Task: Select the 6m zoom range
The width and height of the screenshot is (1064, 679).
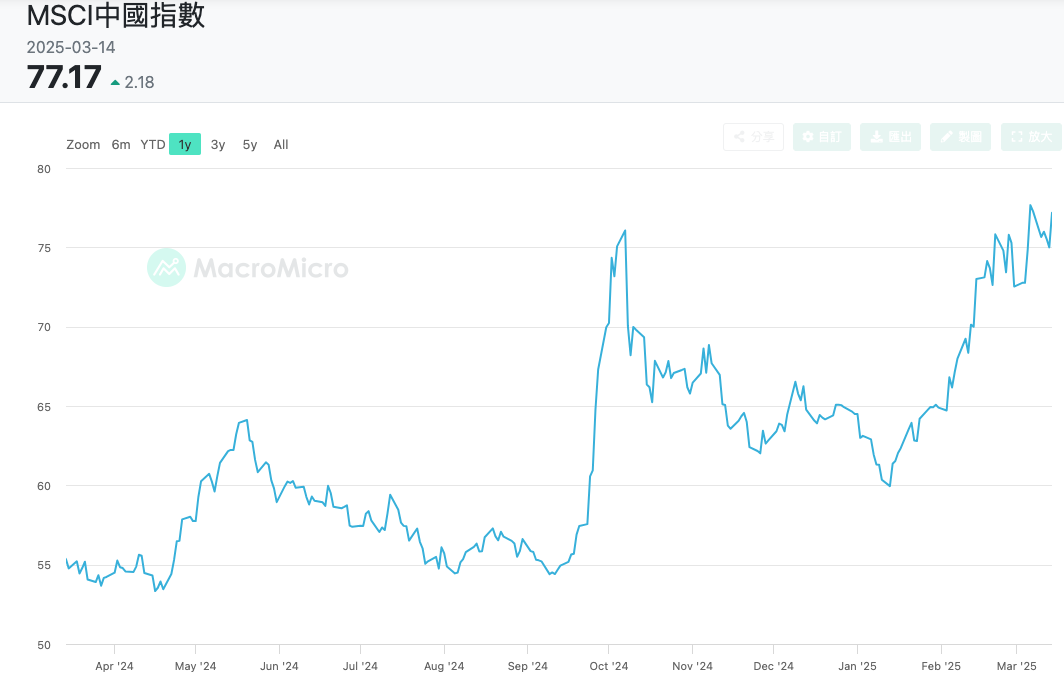Action: coord(121,144)
